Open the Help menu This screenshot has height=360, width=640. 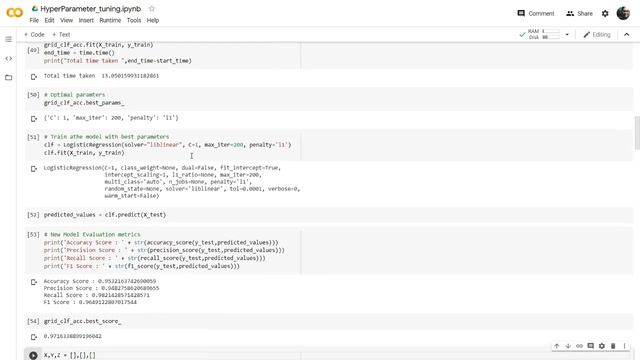tap(153, 20)
